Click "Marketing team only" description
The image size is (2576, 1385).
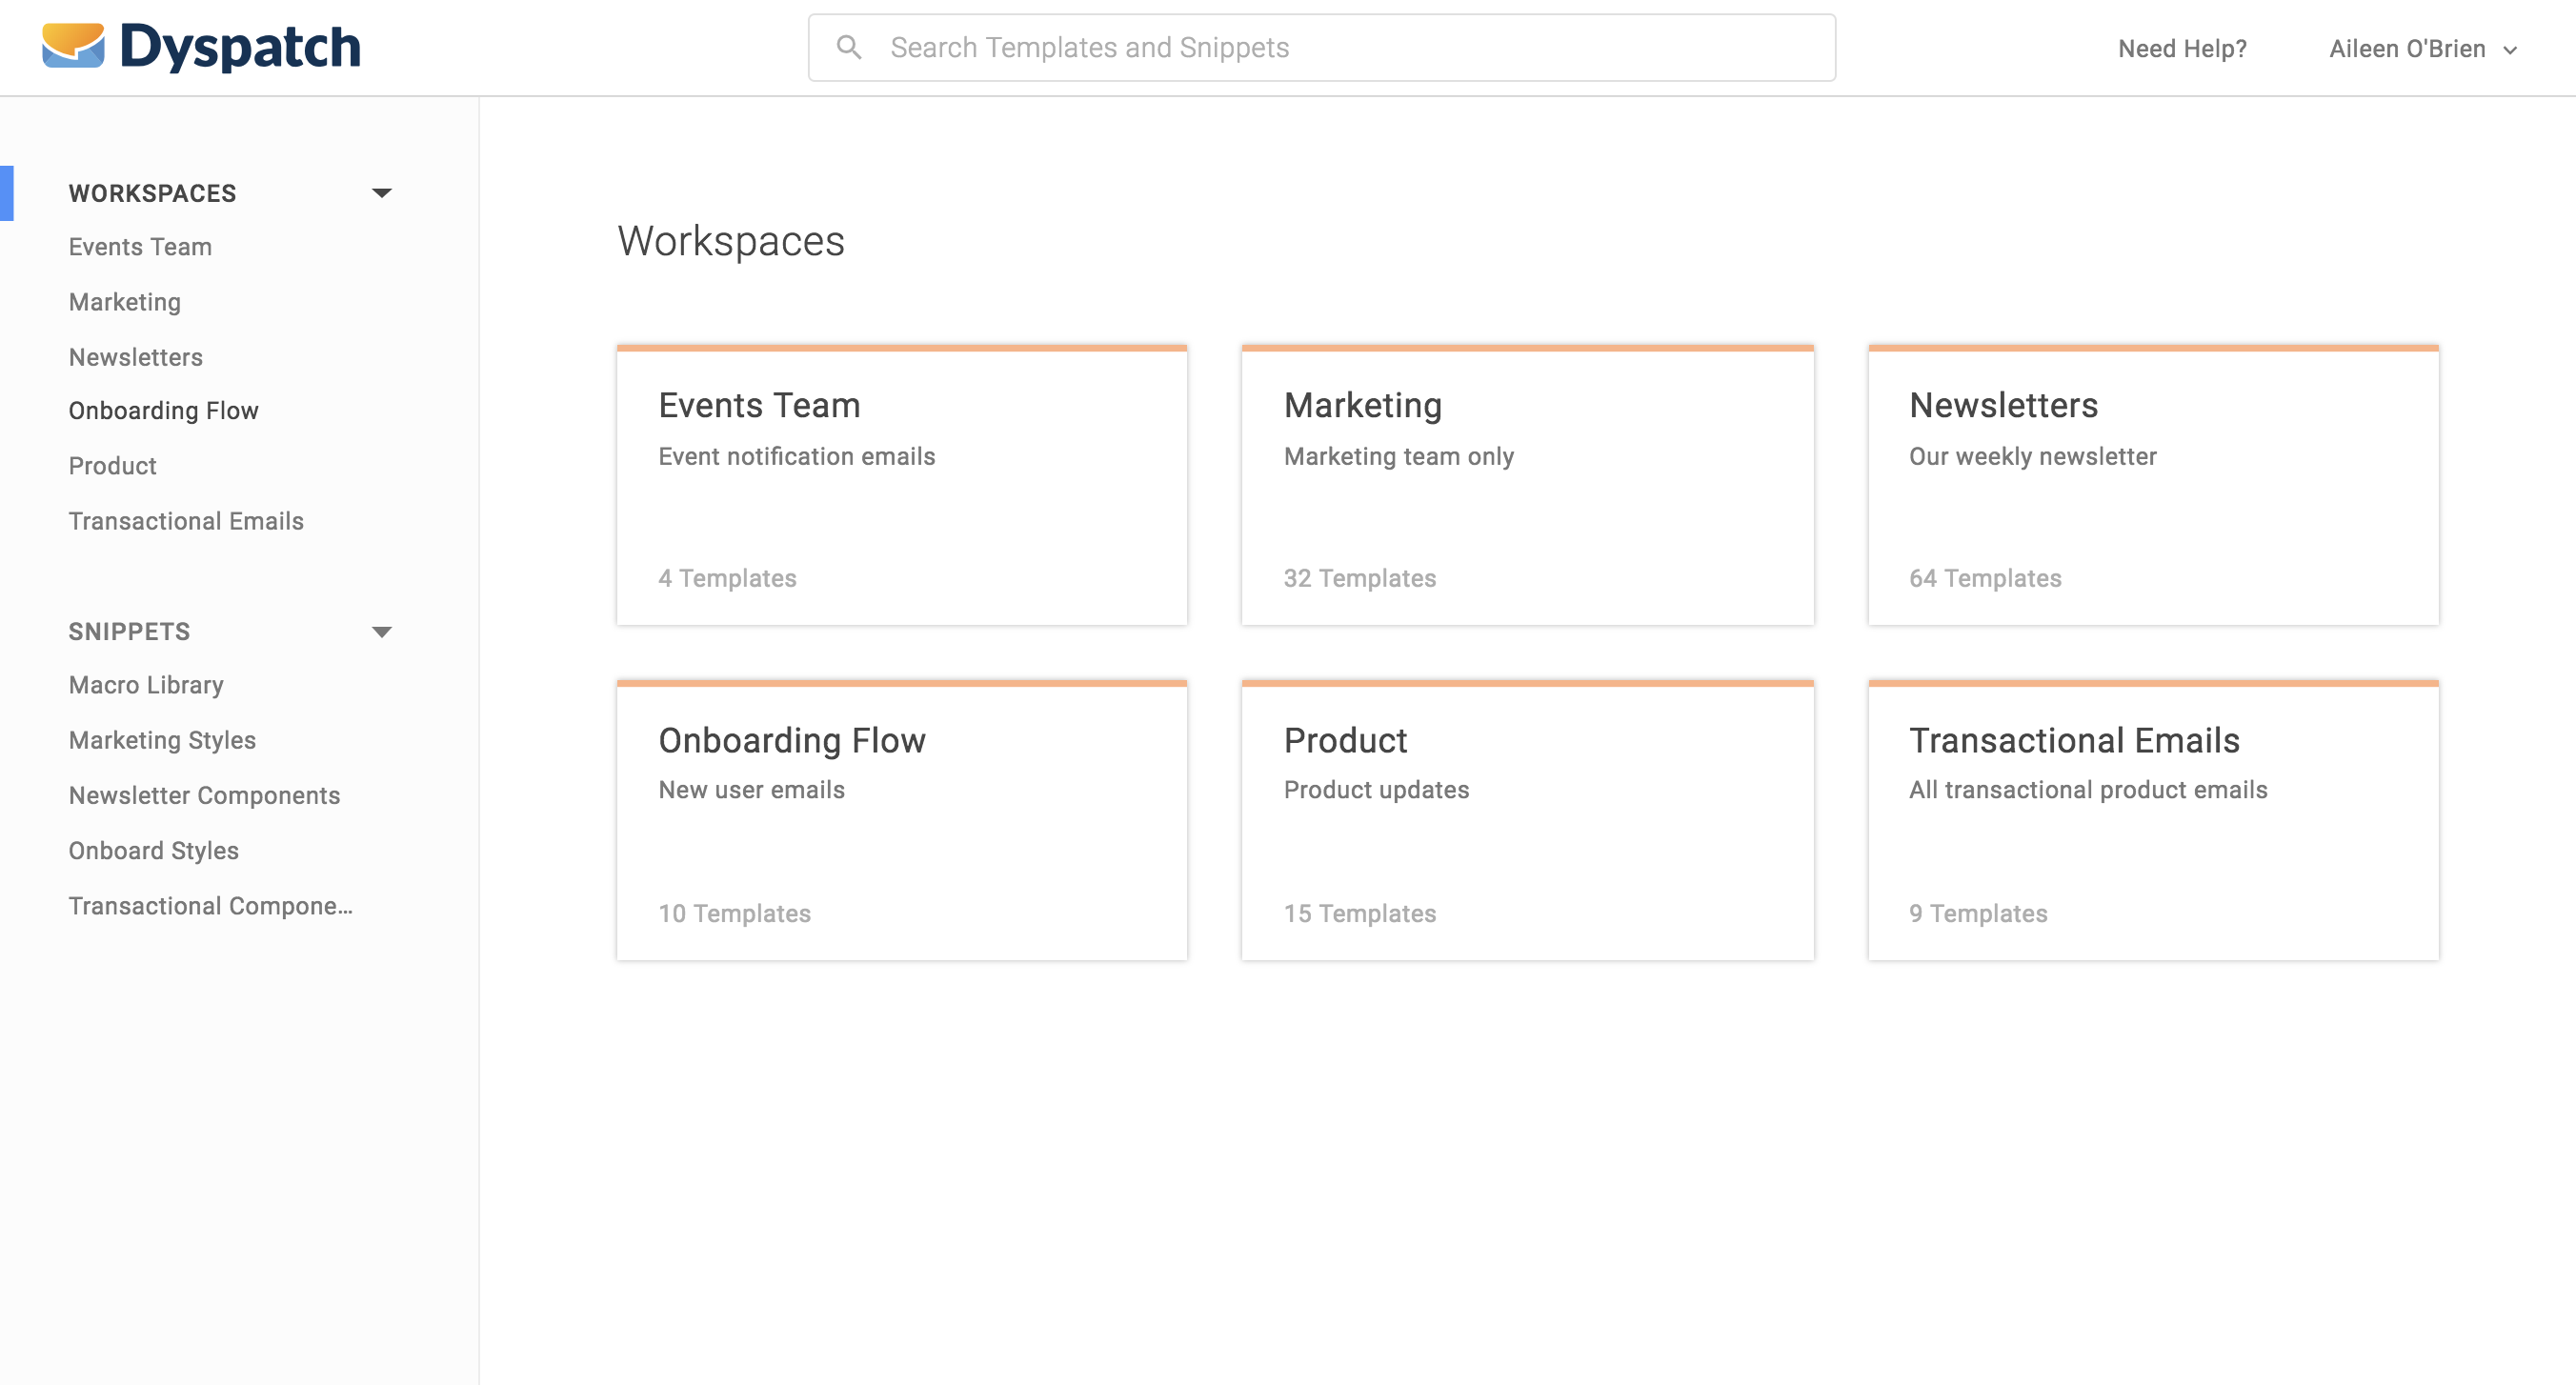coord(1398,456)
